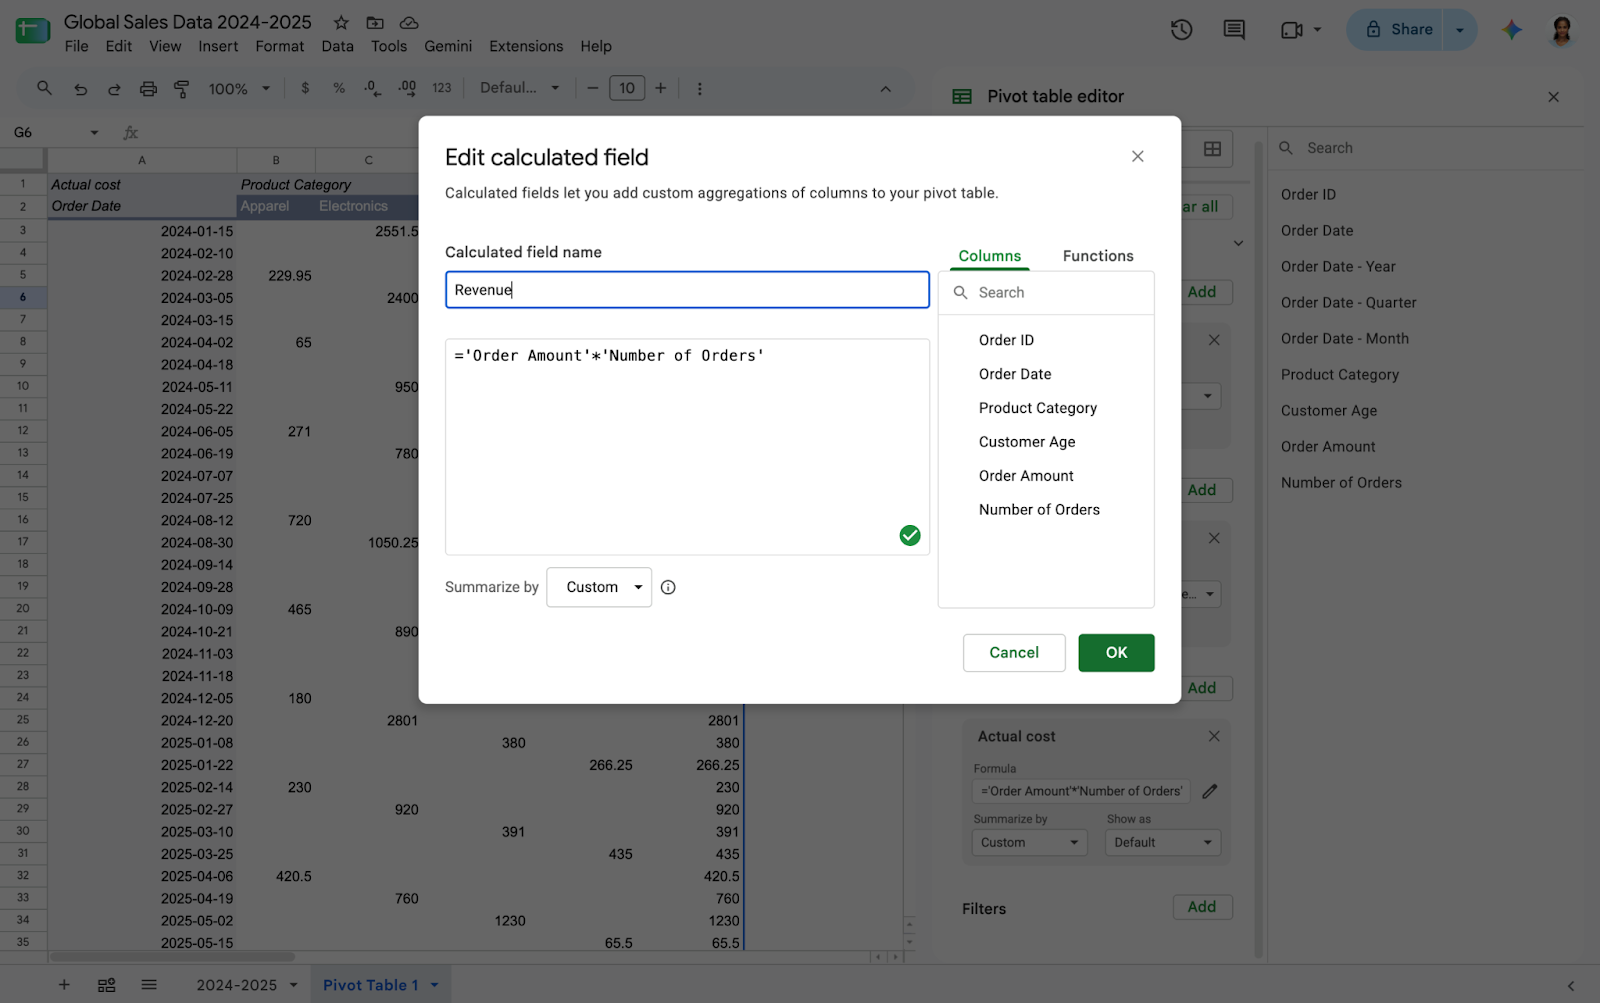The height and width of the screenshot is (1003, 1600).
Task: Open the Summarize by Custom dropdown in dialog
Action: tap(599, 587)
